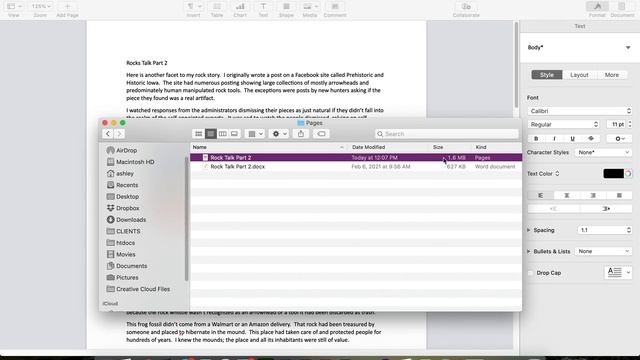Open the Body paragraph style dropdown

(x=580, y=47)
